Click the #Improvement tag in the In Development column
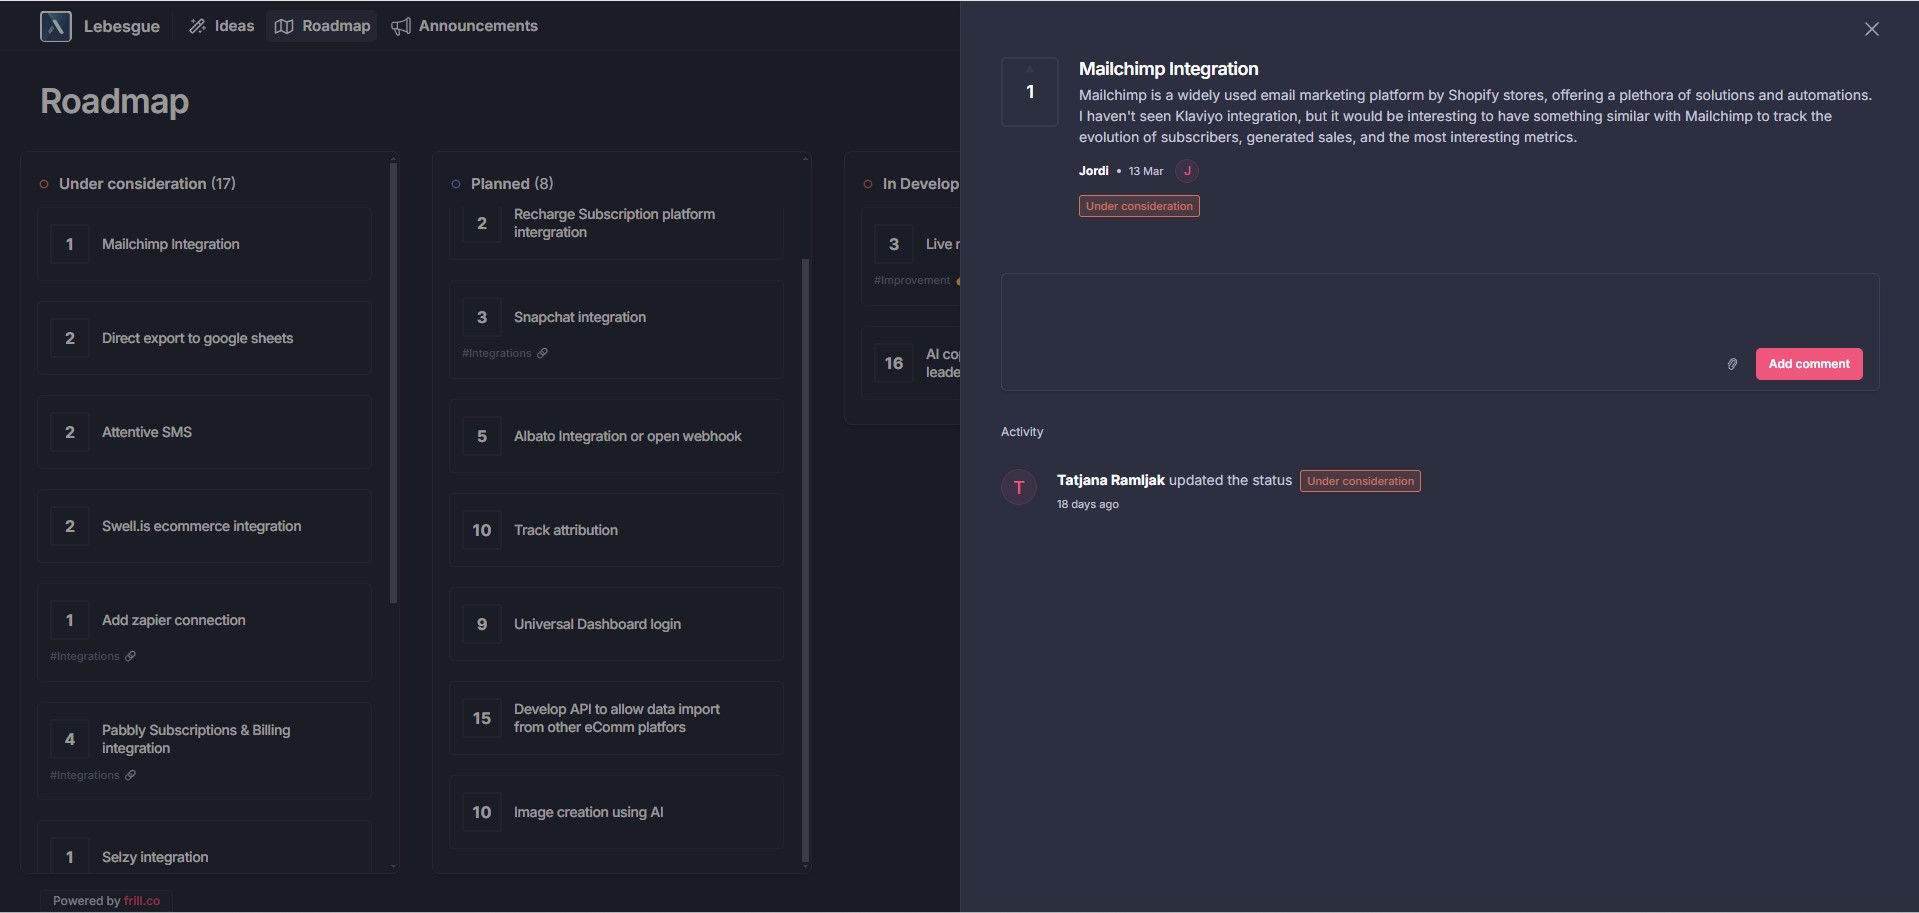The height and width of the screenshot is (913, 1919). (x=912, y=280)
